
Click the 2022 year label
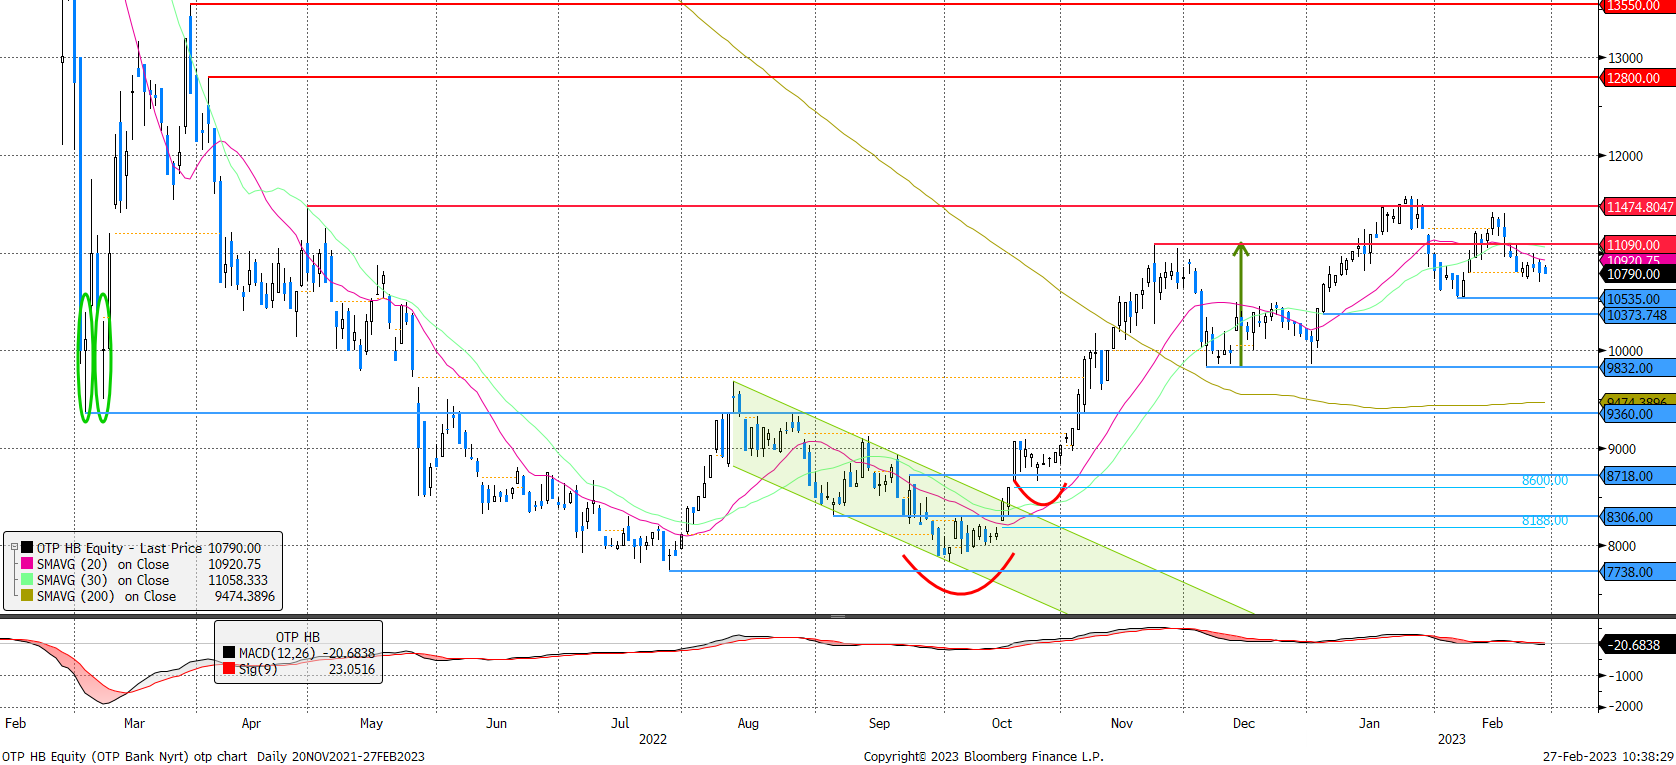tap(652, 739)
